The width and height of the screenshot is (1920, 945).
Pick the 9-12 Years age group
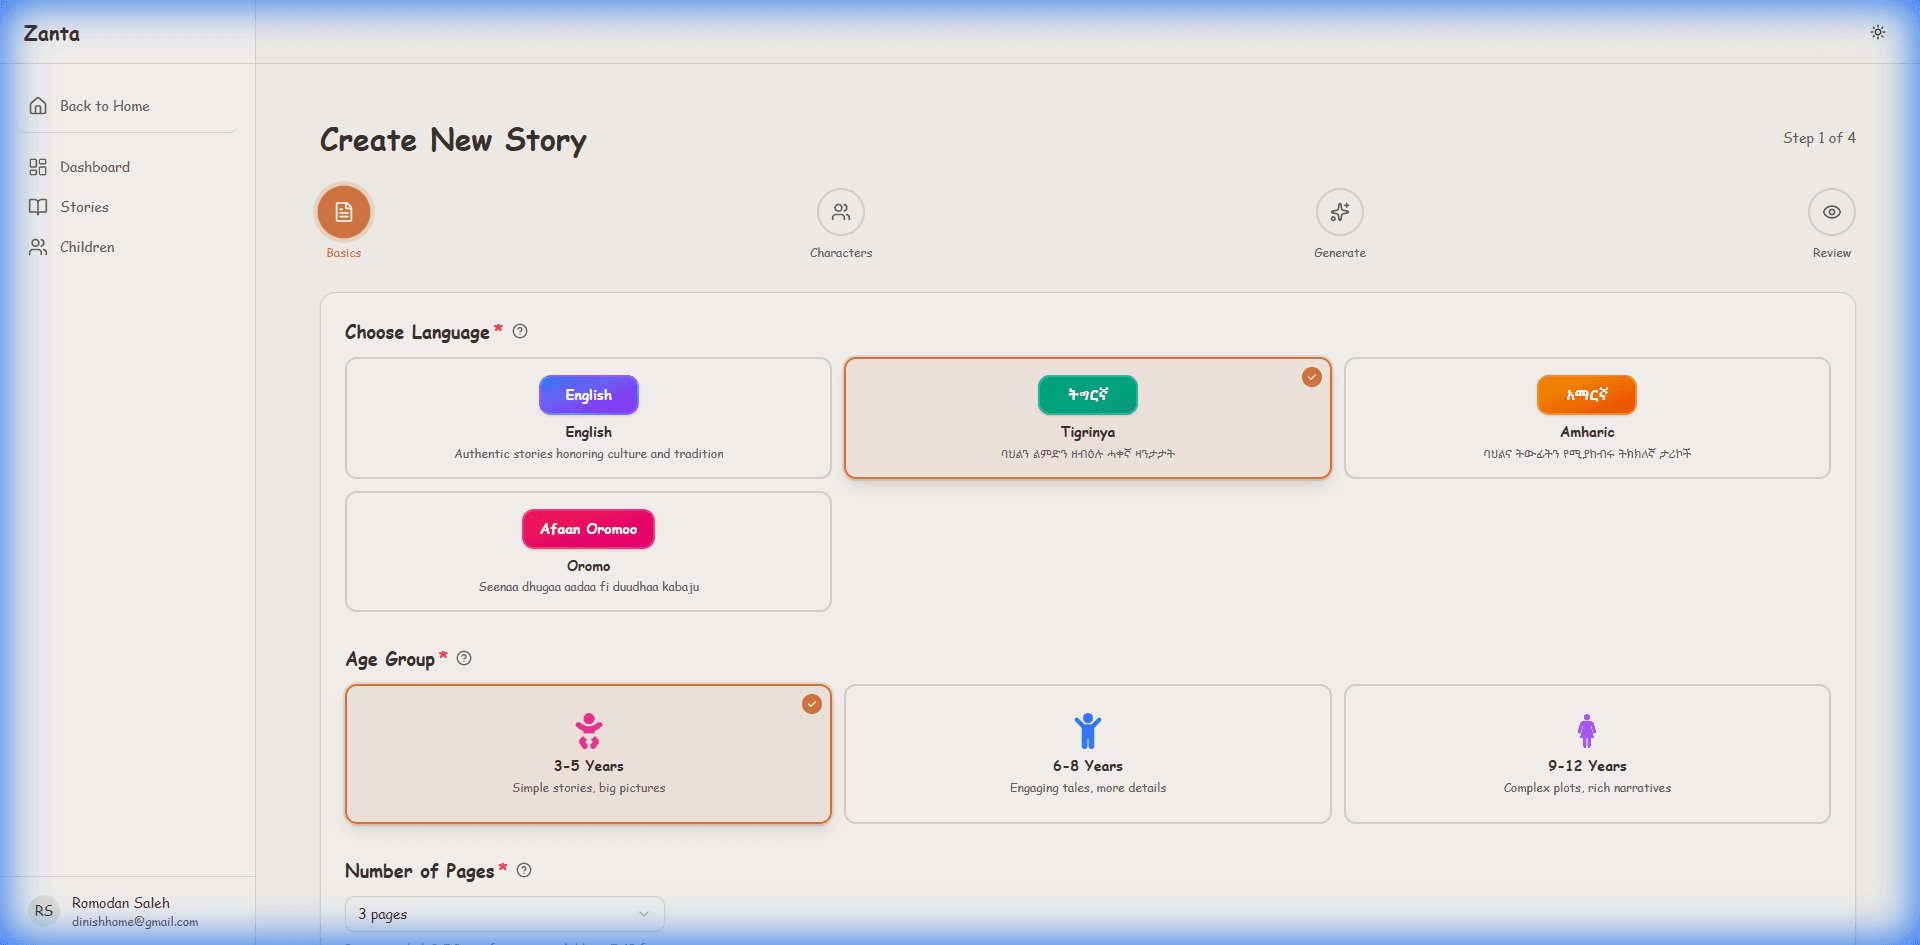(1587, 753)
